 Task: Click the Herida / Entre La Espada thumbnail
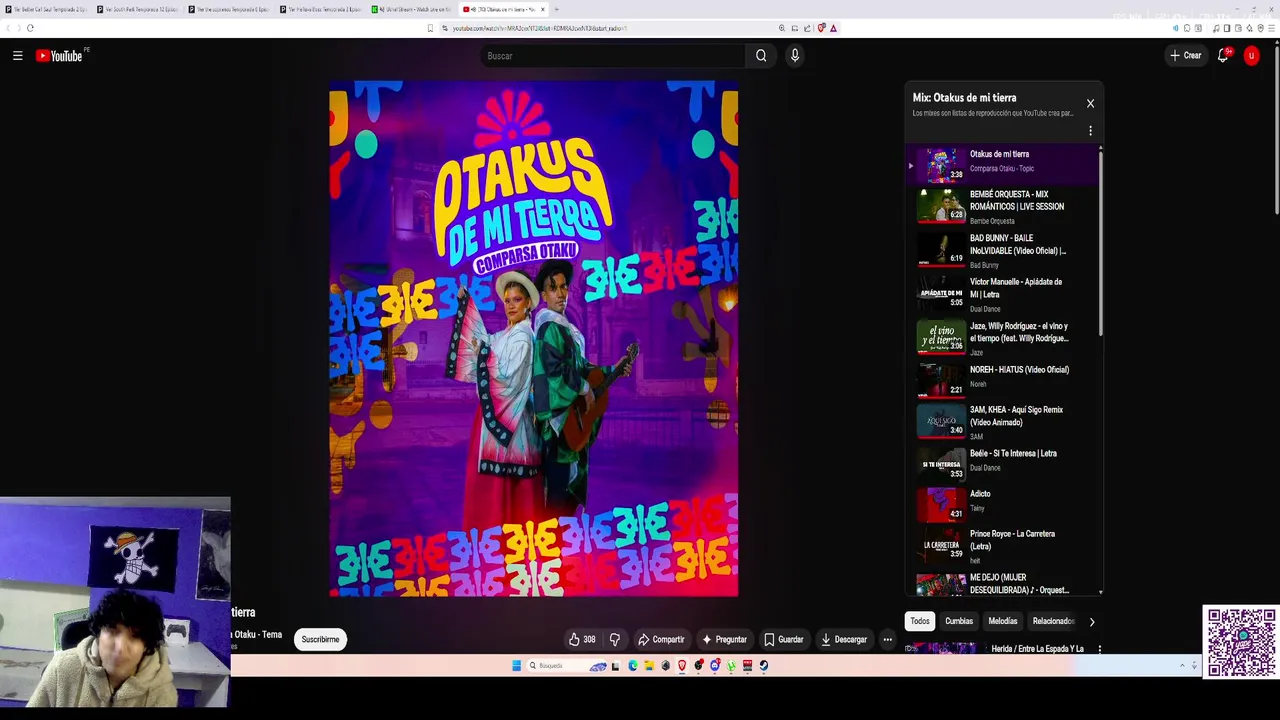coord(945,648)
